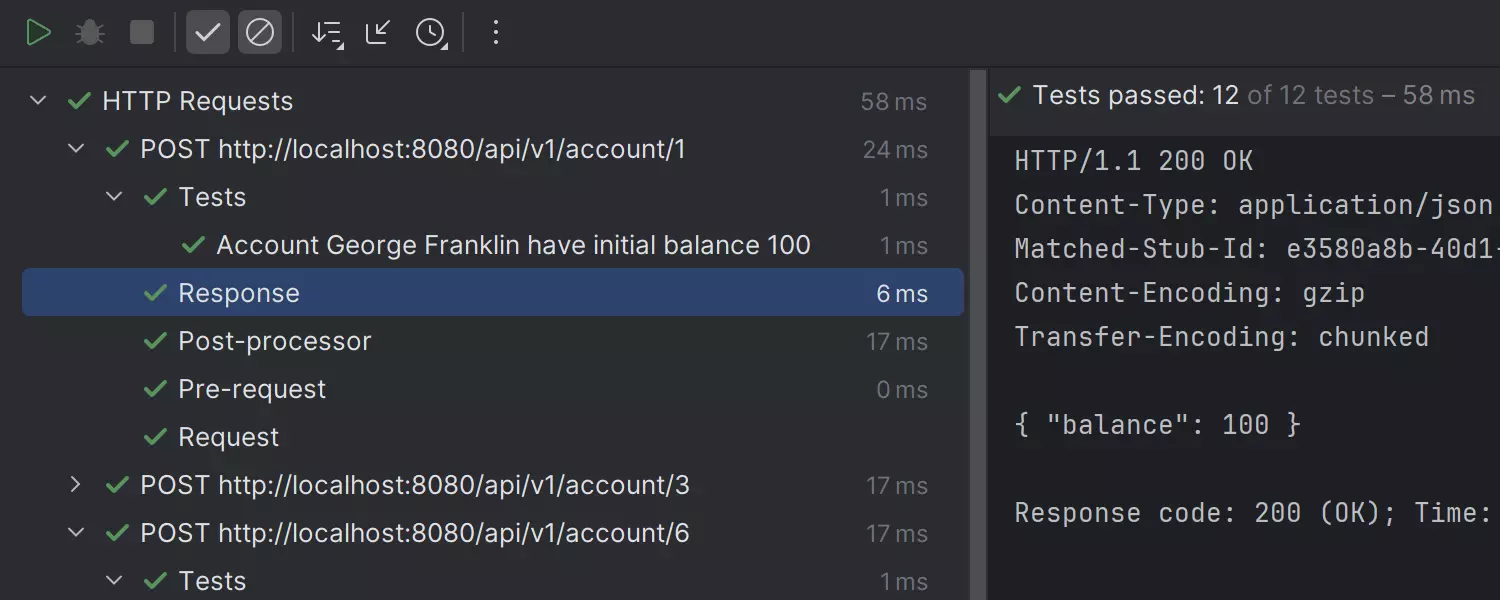Toggle the Show Ignored button
The height and width of the screenshot is (600, 1500).
260,33
